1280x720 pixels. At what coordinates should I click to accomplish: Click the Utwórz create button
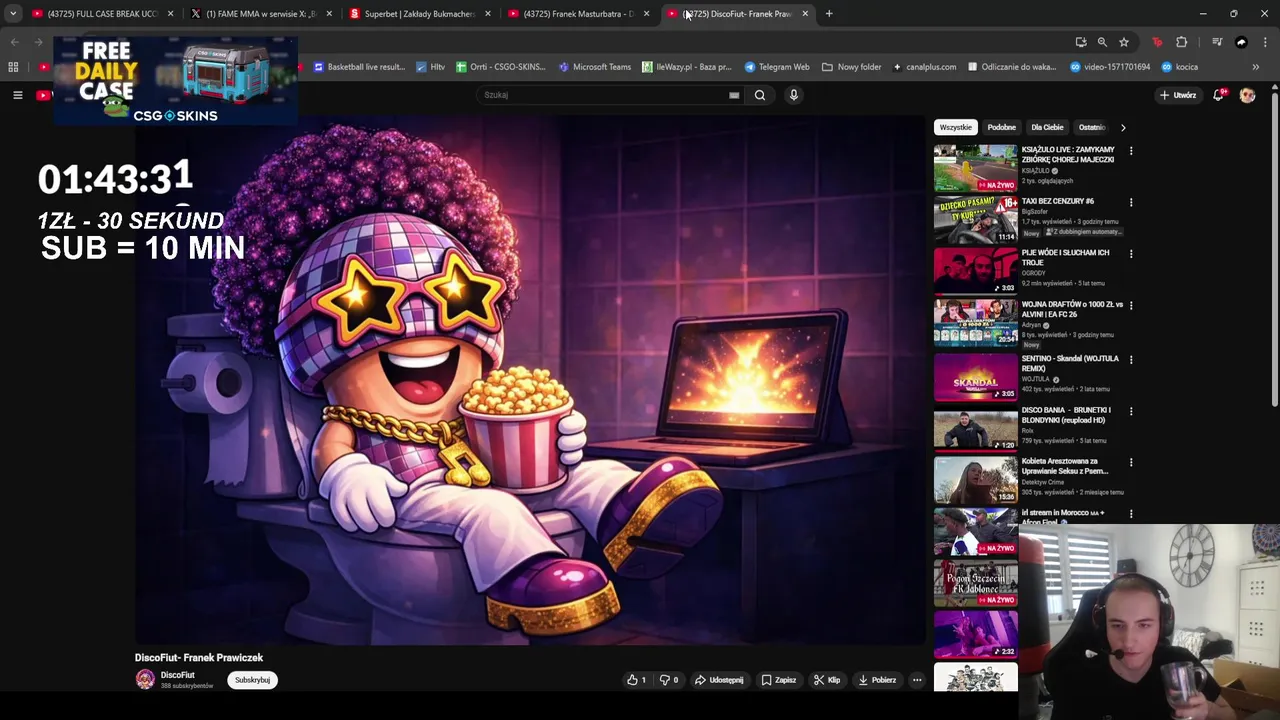(x=1178, y=95)
